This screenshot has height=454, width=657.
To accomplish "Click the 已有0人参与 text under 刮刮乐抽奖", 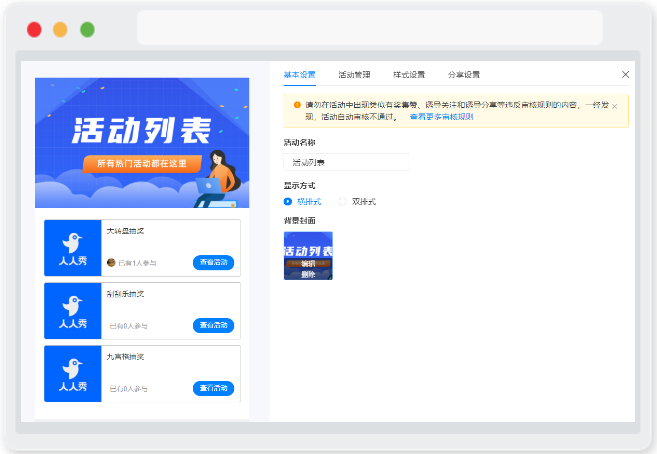I will (x=128, y=326).
